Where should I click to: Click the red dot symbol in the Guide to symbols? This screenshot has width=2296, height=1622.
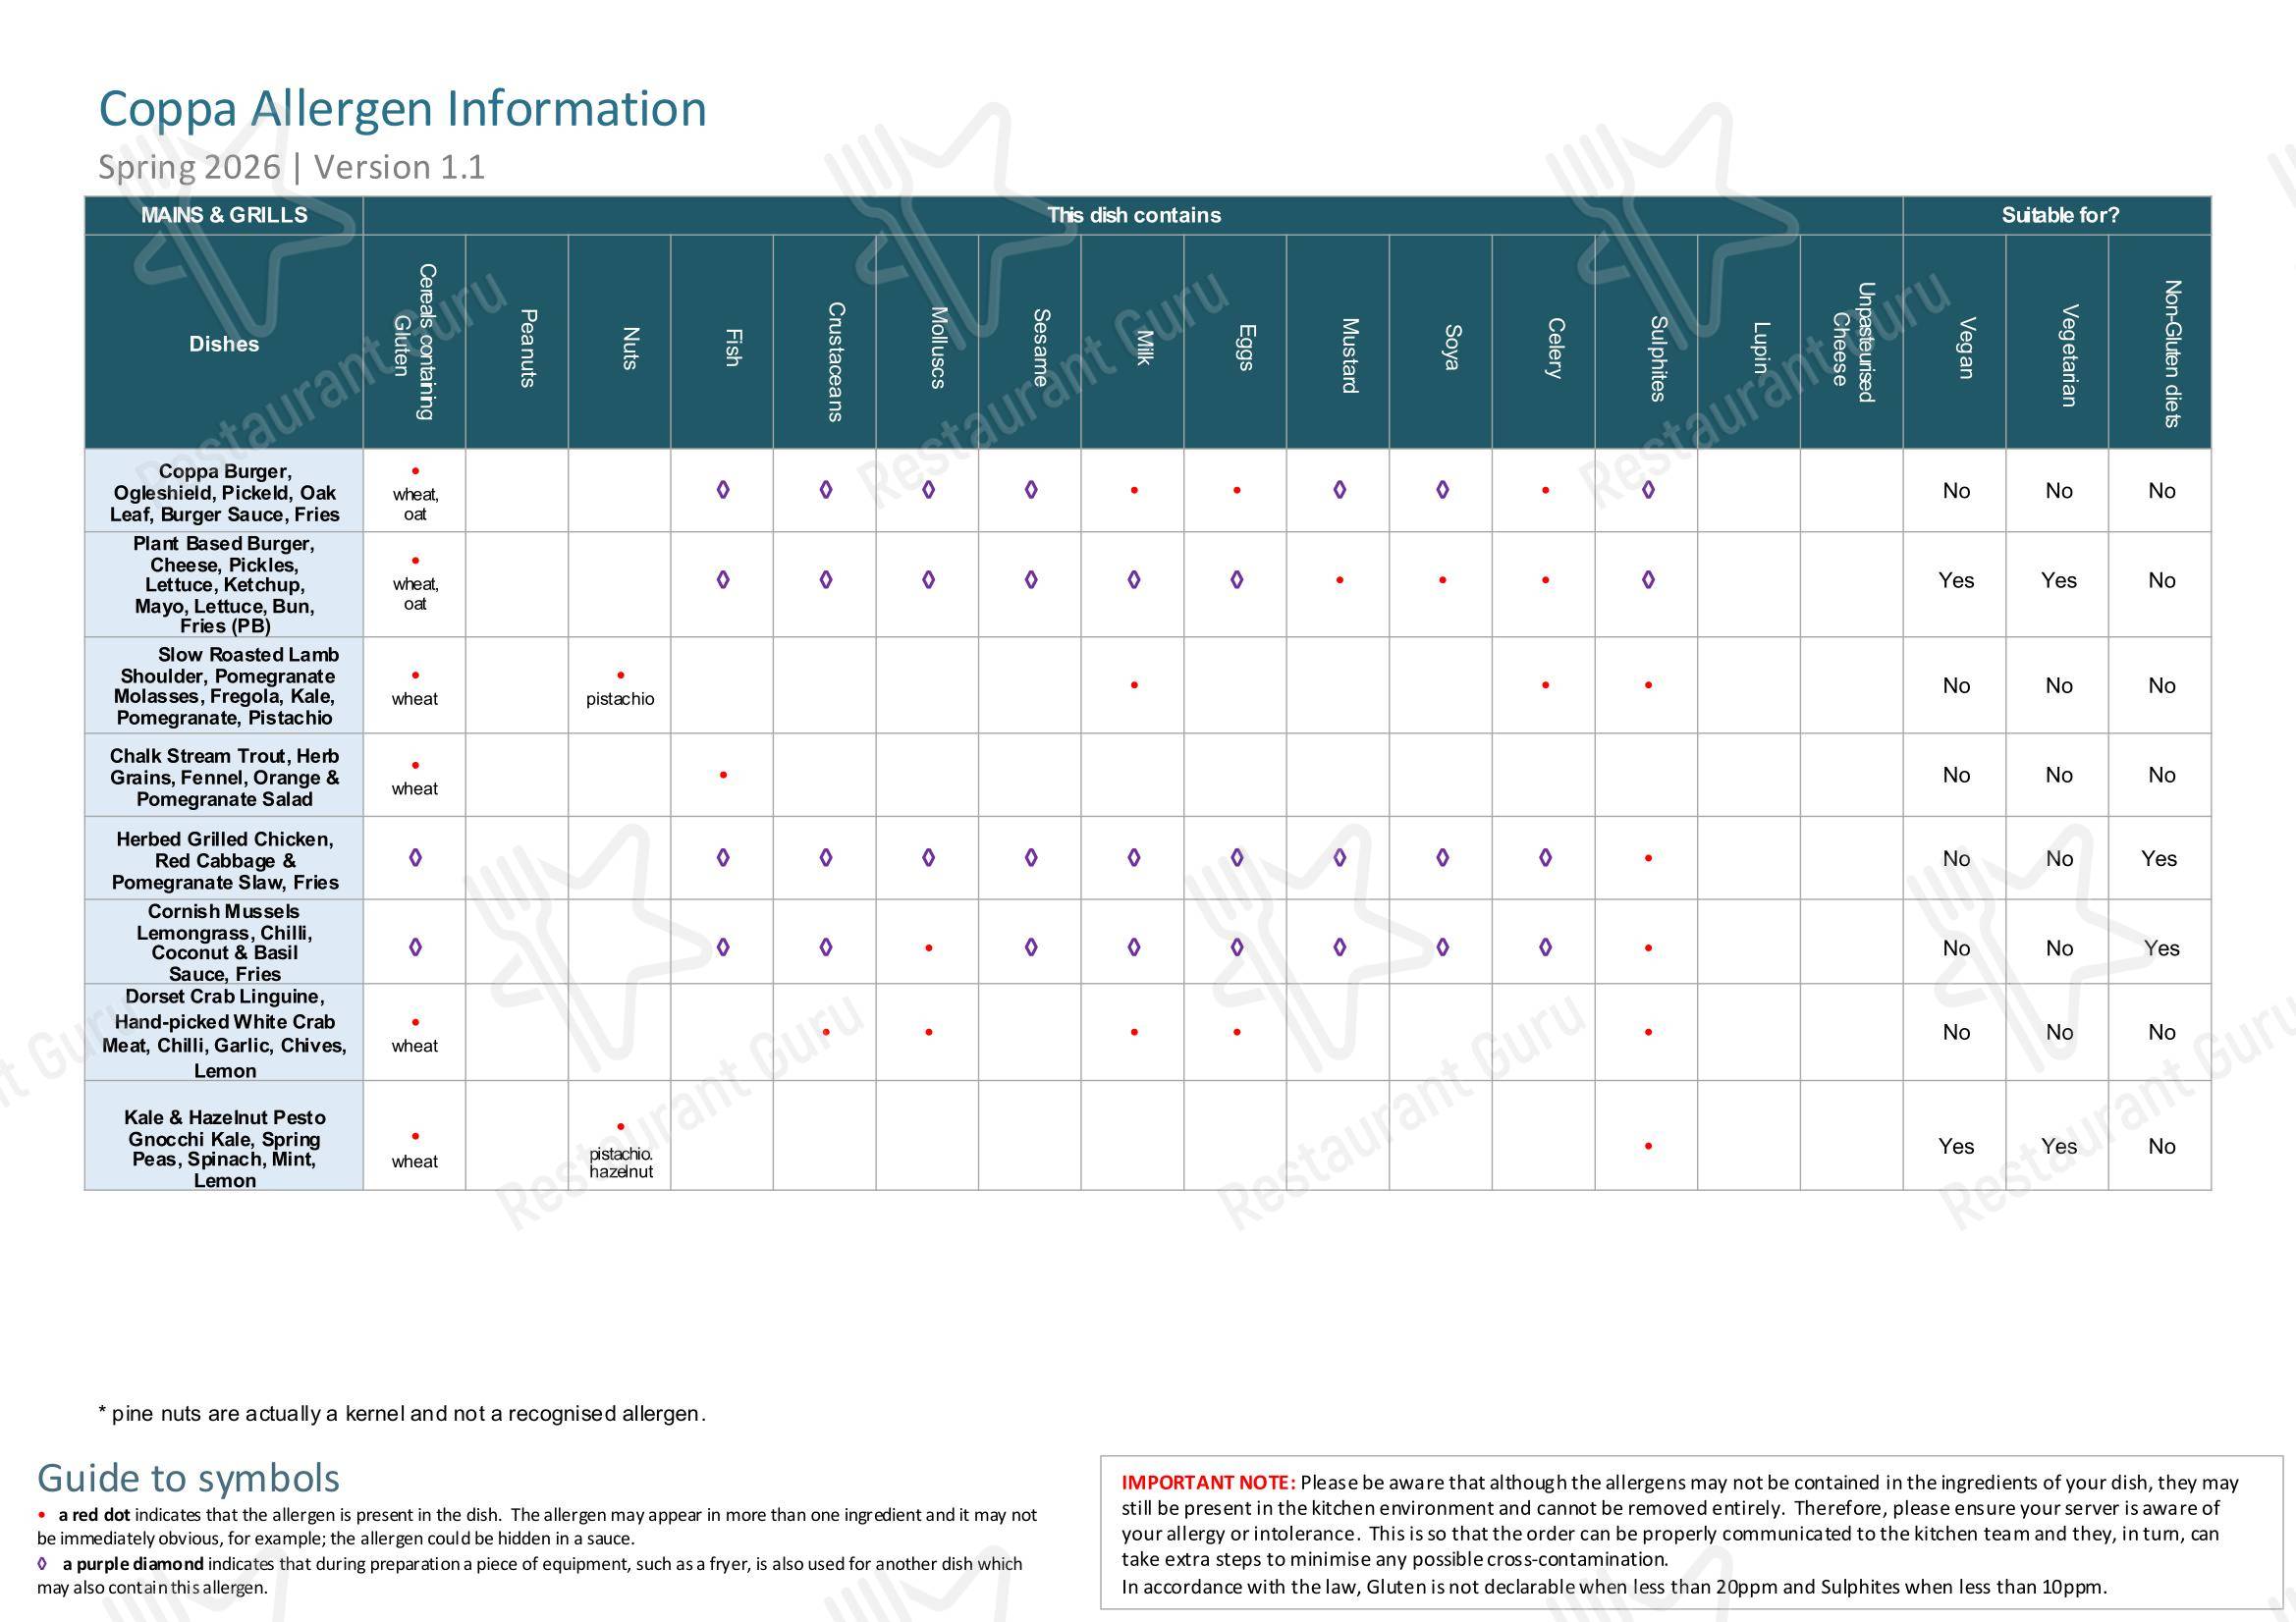[x=42, y=1516]
